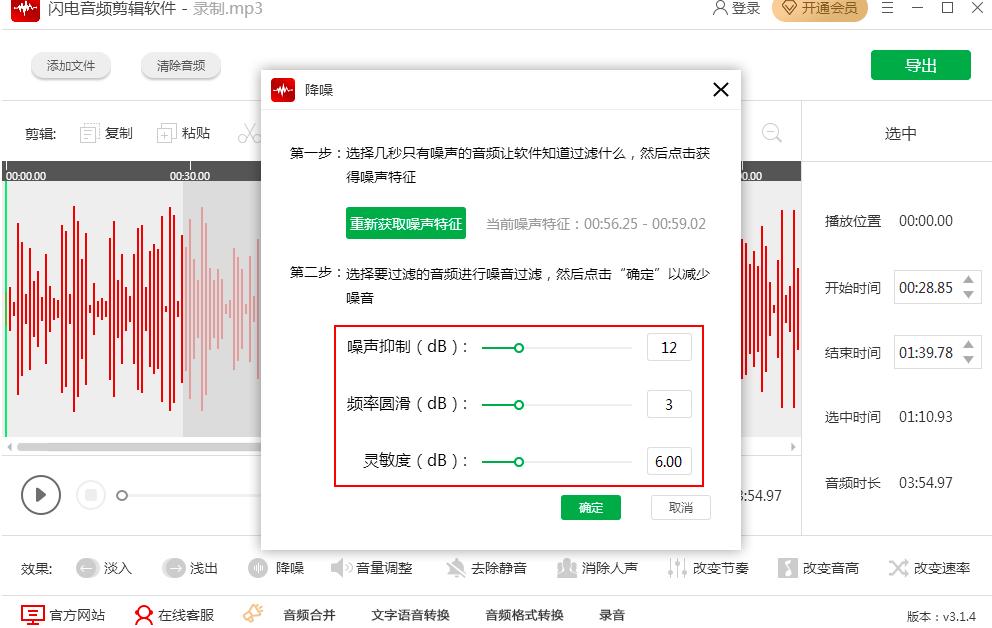The height and width of the screenshot is (628, 992).
Task: Click the 当前噪声特征 time range text
Action: (x=595, y=224)
